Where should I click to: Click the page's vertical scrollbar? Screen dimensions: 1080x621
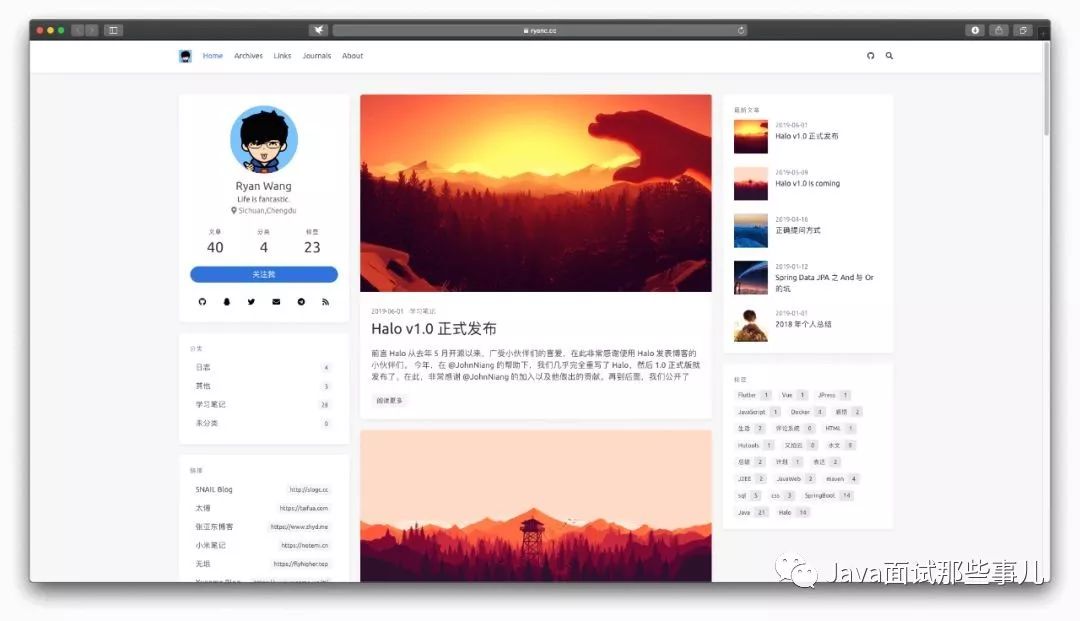coord(1046,90)
